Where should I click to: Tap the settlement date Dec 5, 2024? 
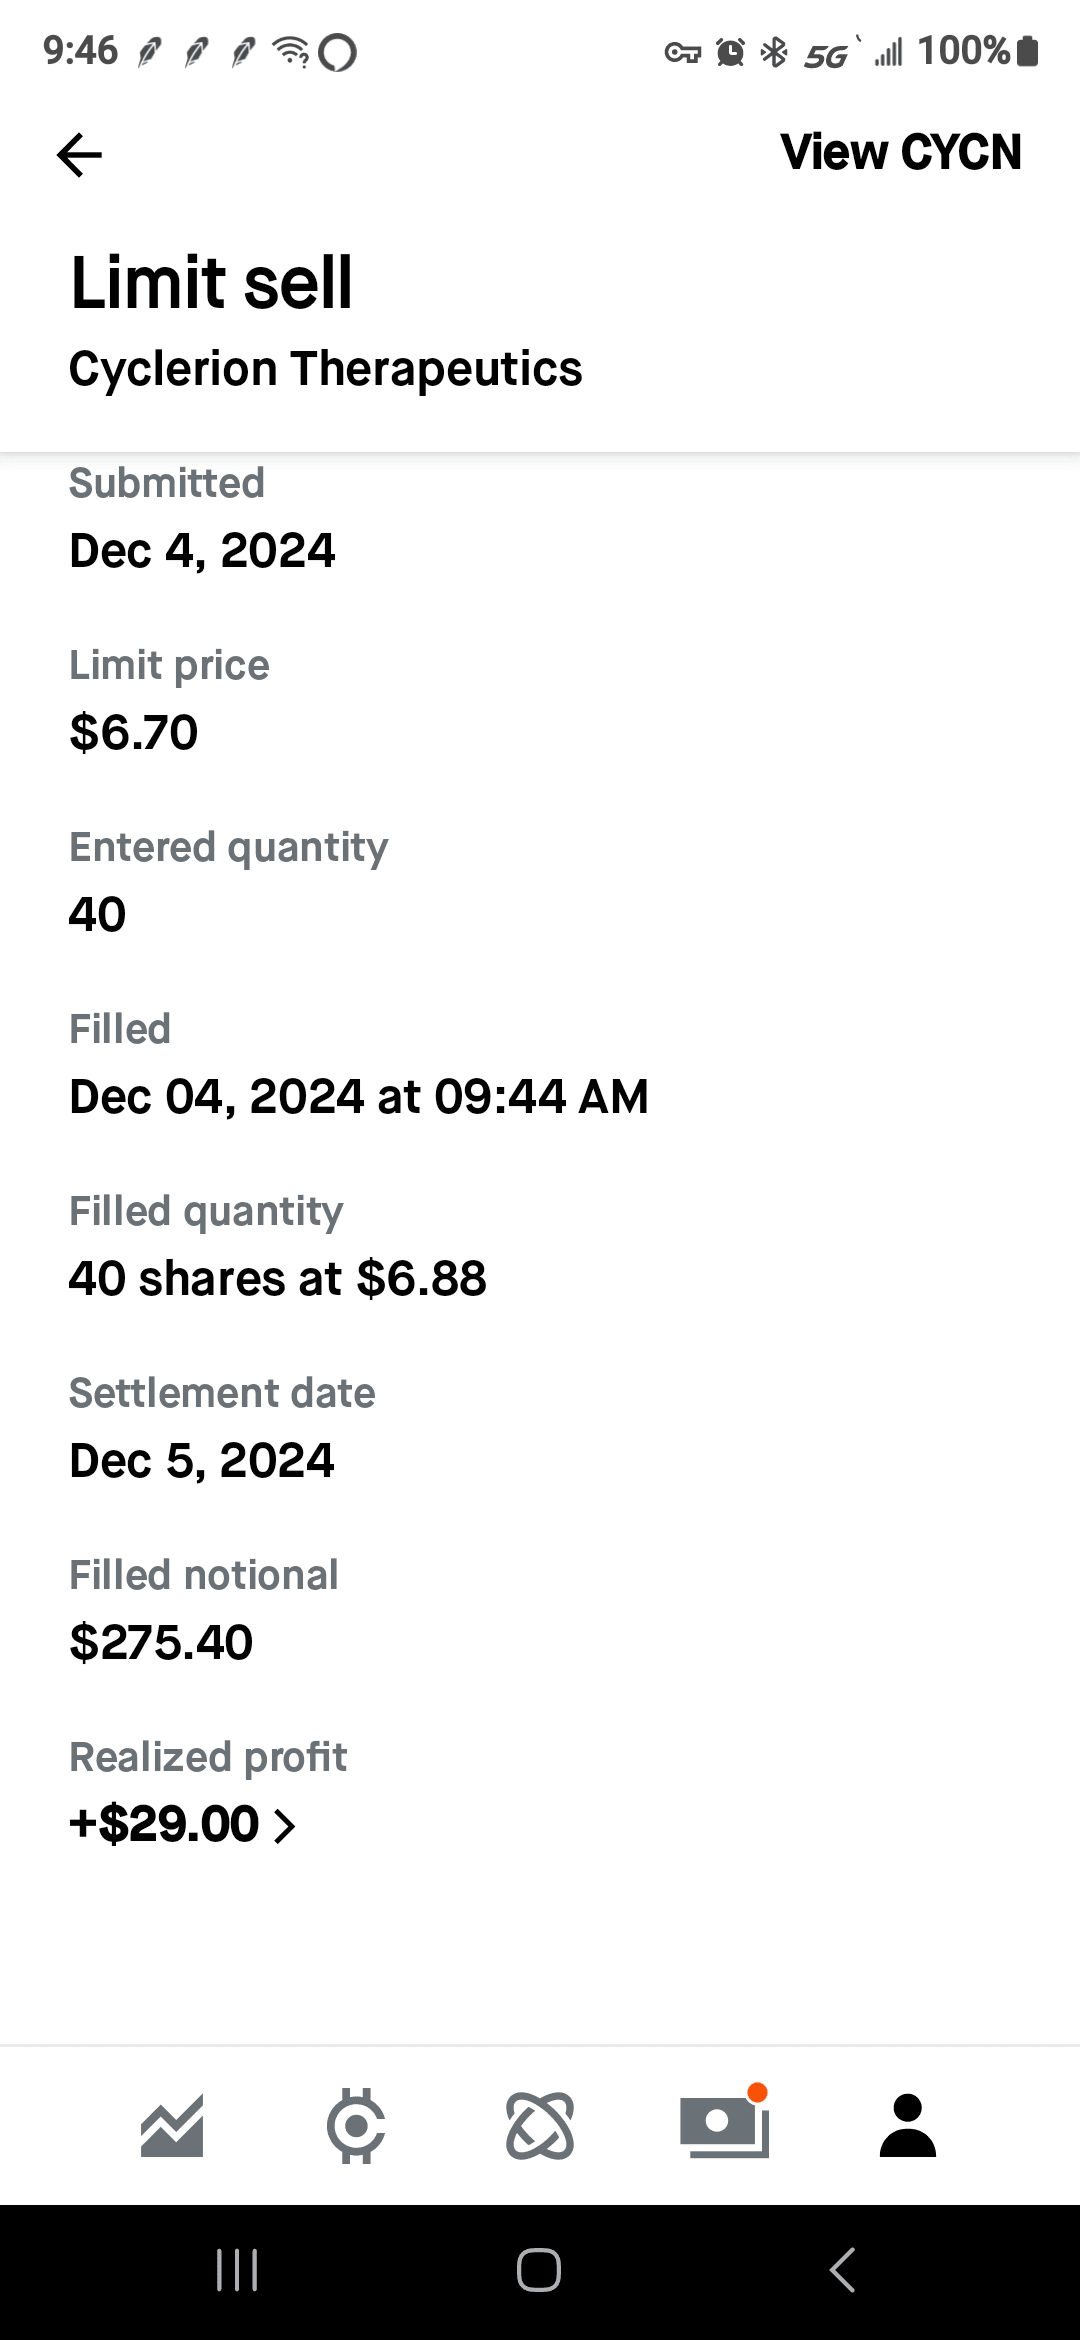pyautogui.click(x=202, y=1460)
